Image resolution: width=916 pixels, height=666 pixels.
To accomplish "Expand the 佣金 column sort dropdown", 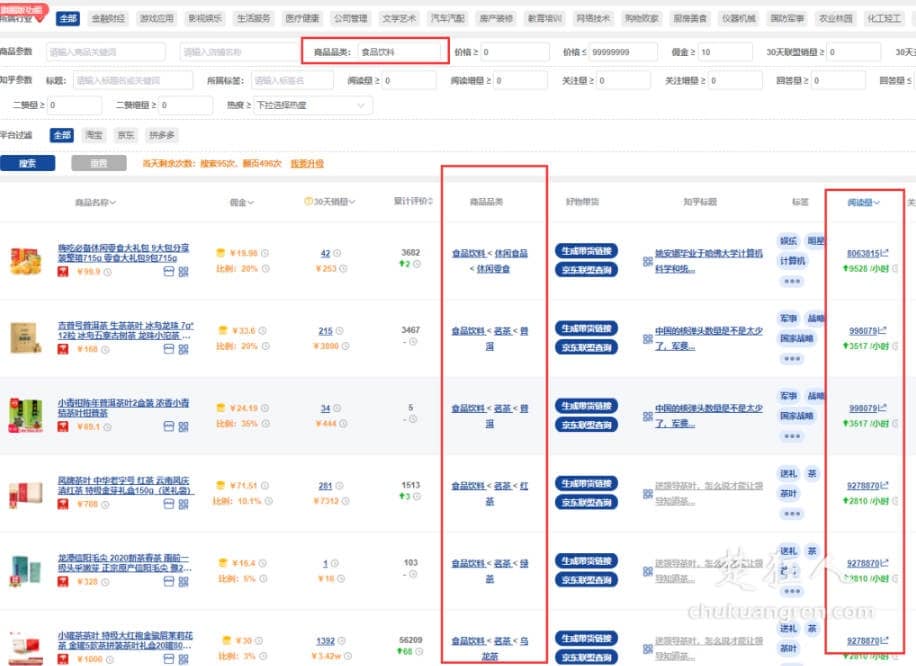I will pyautogui.click(x=239, y=202).
